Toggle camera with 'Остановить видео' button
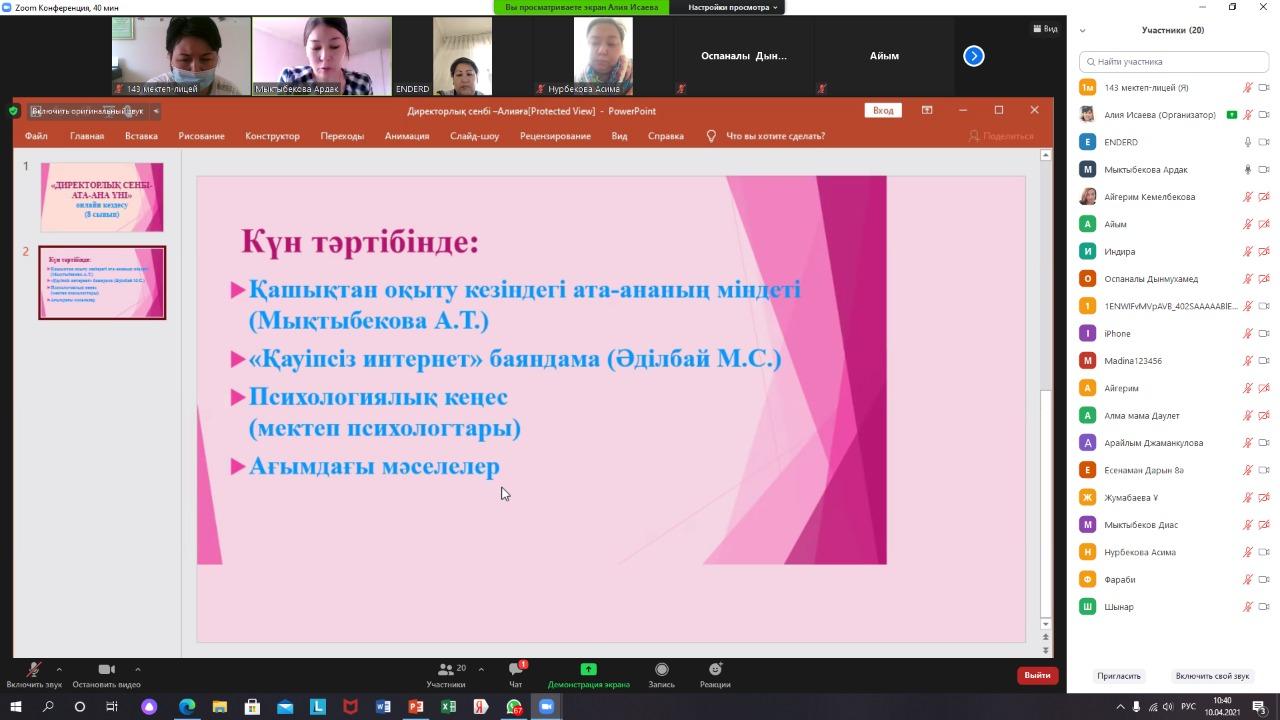 coord(106,670)
